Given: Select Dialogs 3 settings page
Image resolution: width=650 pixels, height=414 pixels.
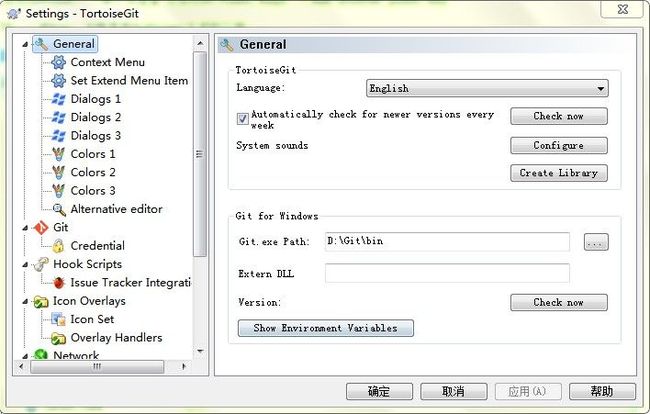Looking at the screenshot, I should point(96,136).
